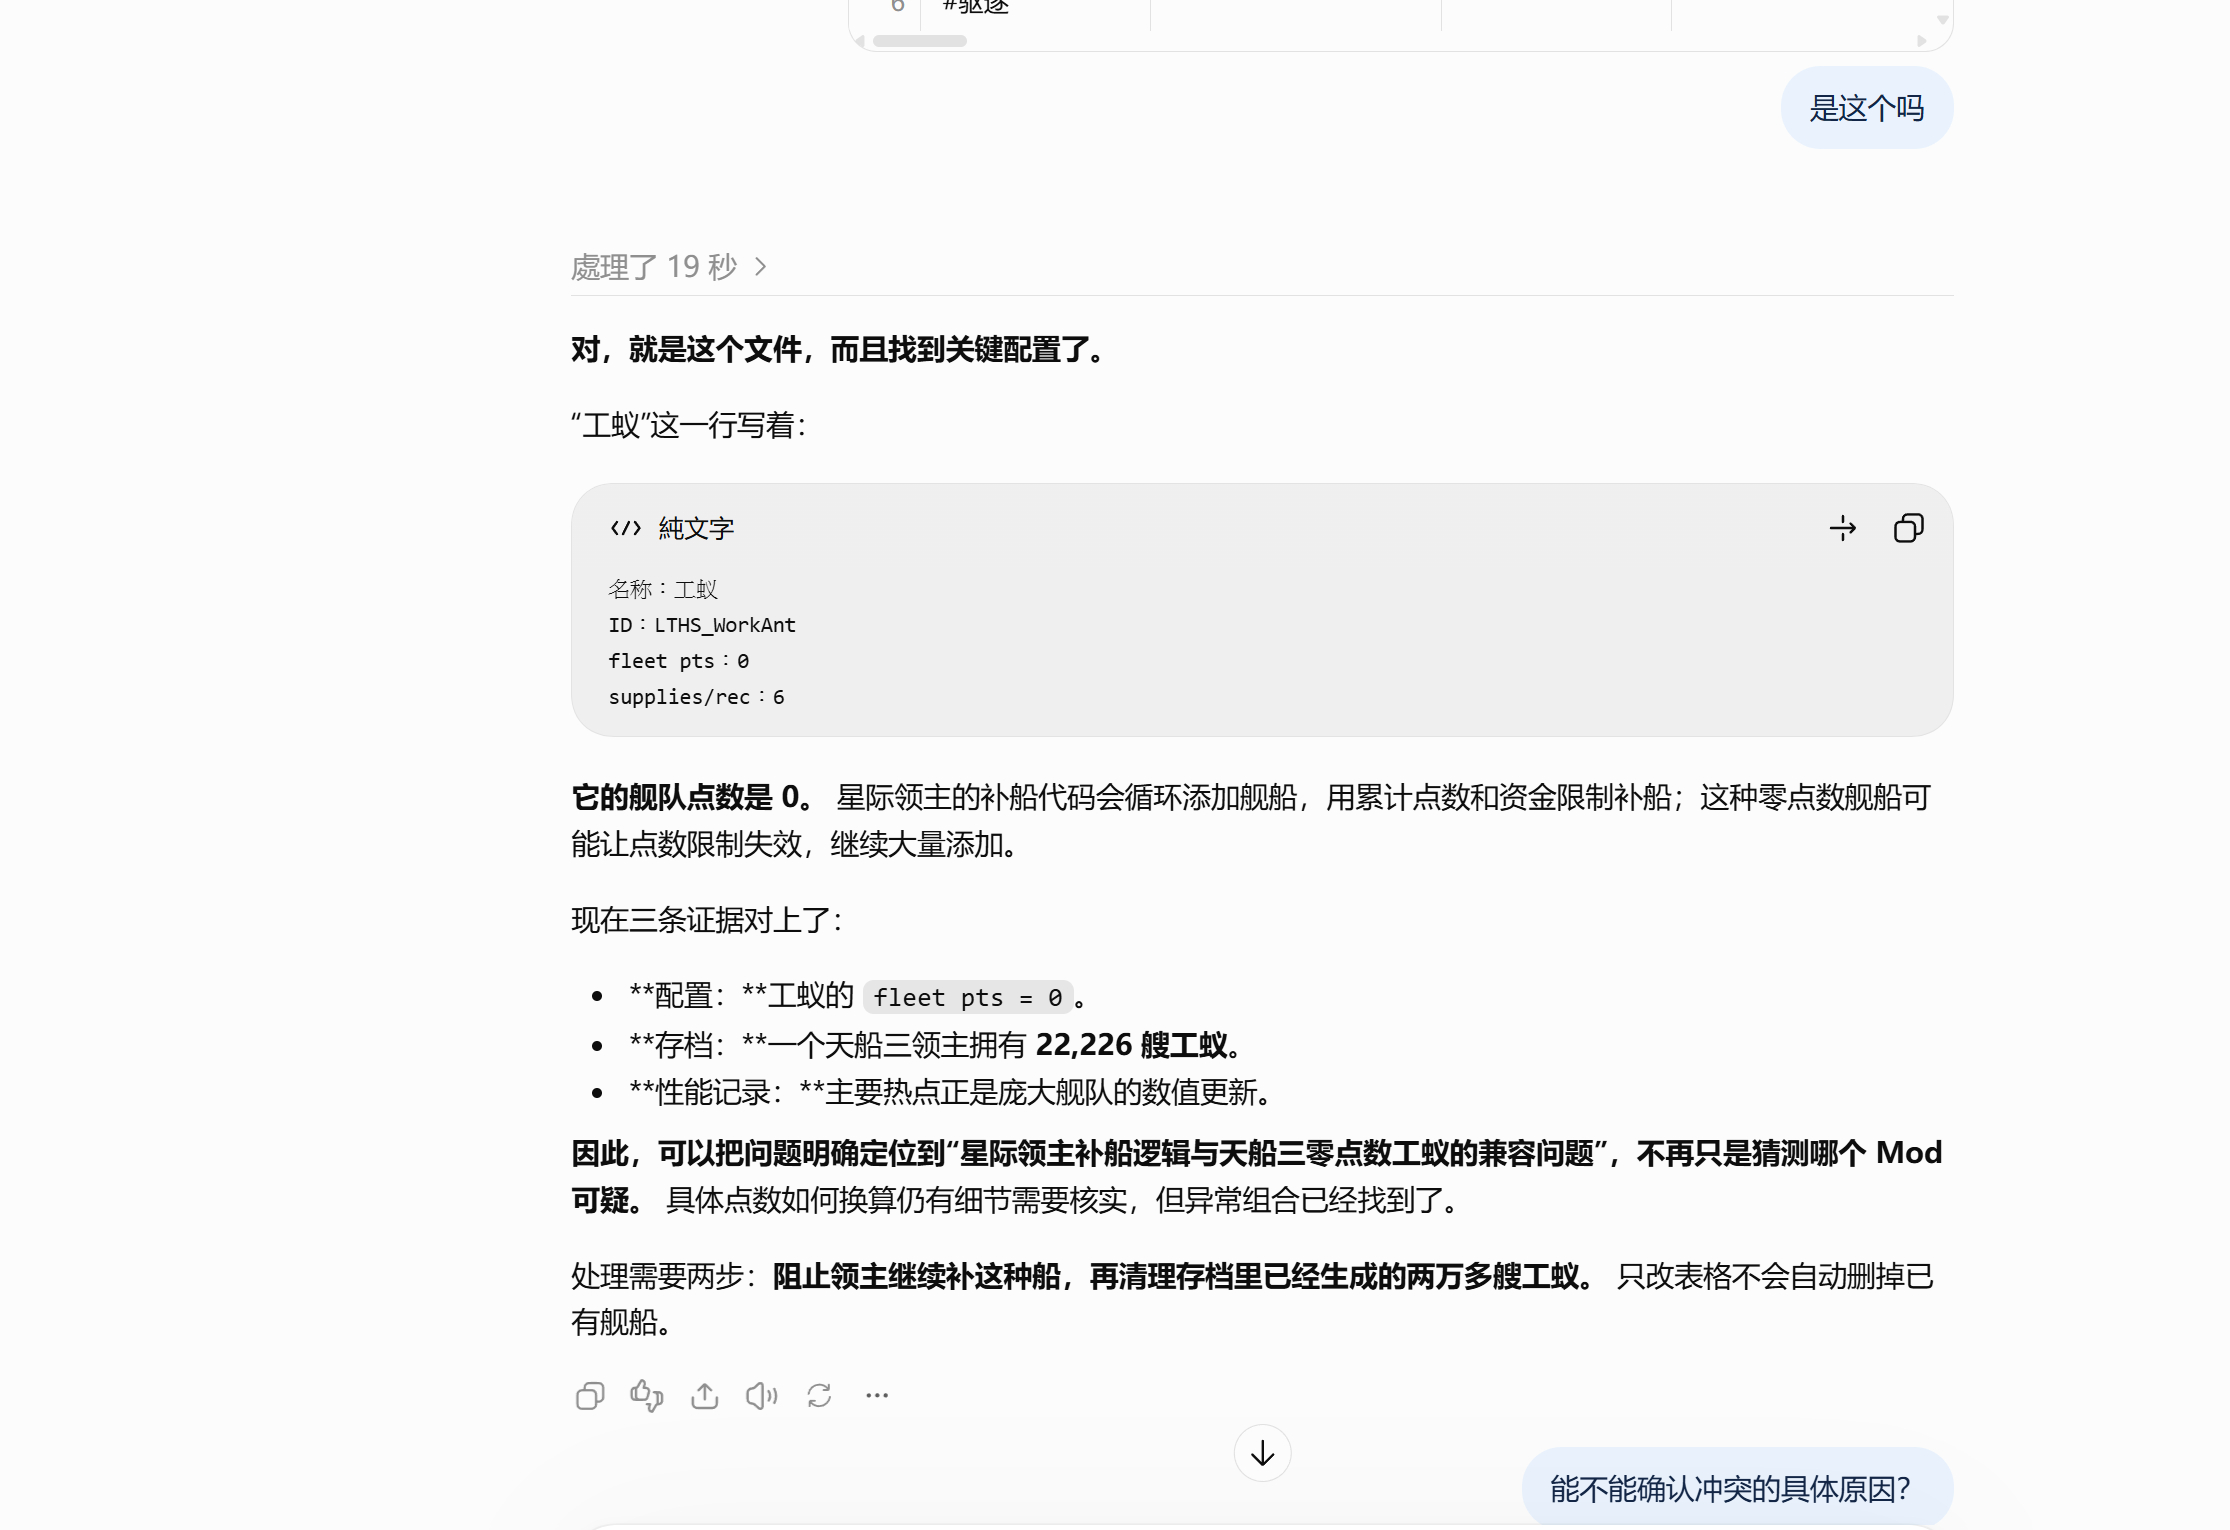Click the inline code fleet pts = 0

tap(968, 997)
